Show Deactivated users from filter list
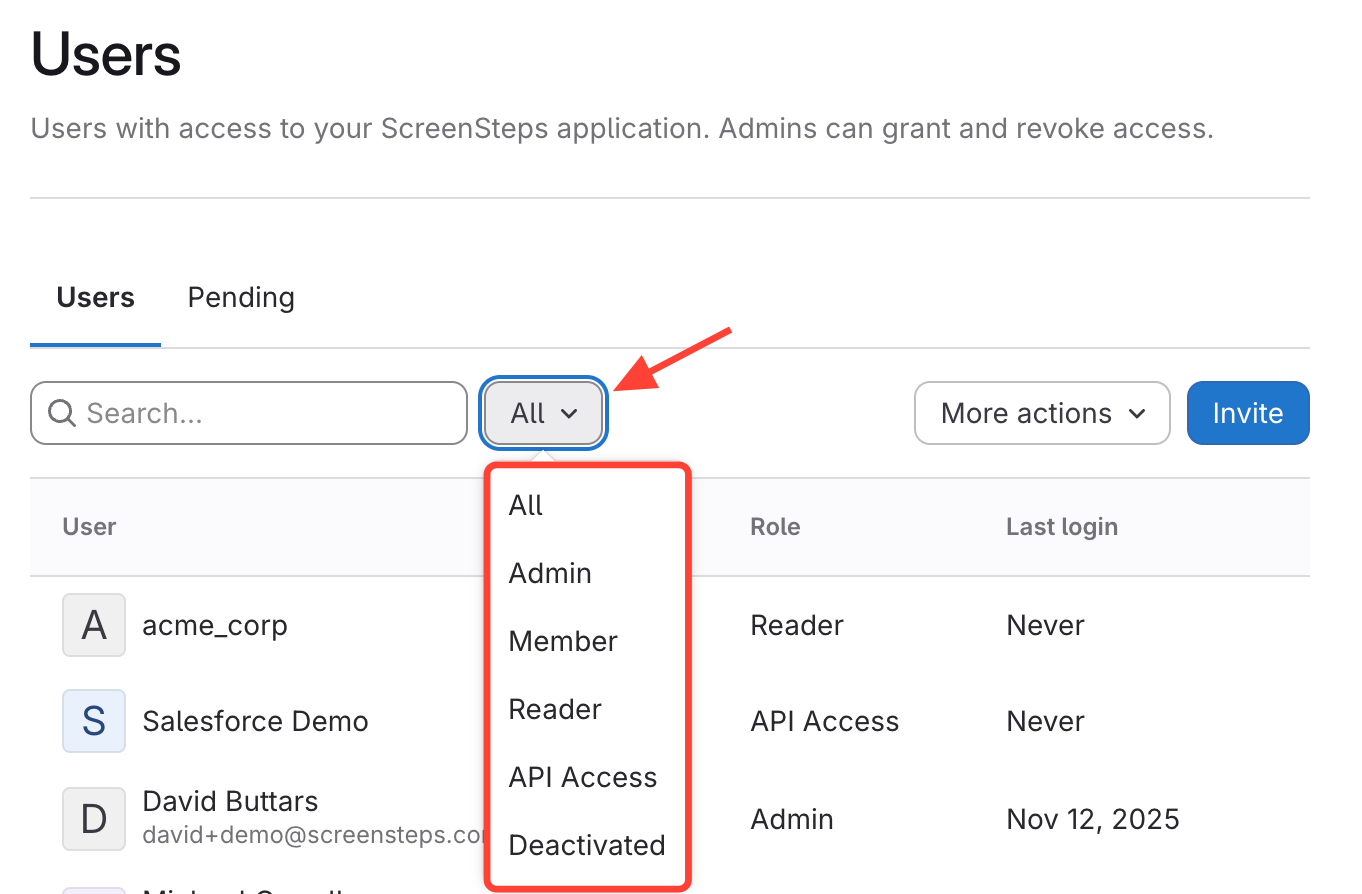This screenshot has height=894, width=1362. coord(587,845)
